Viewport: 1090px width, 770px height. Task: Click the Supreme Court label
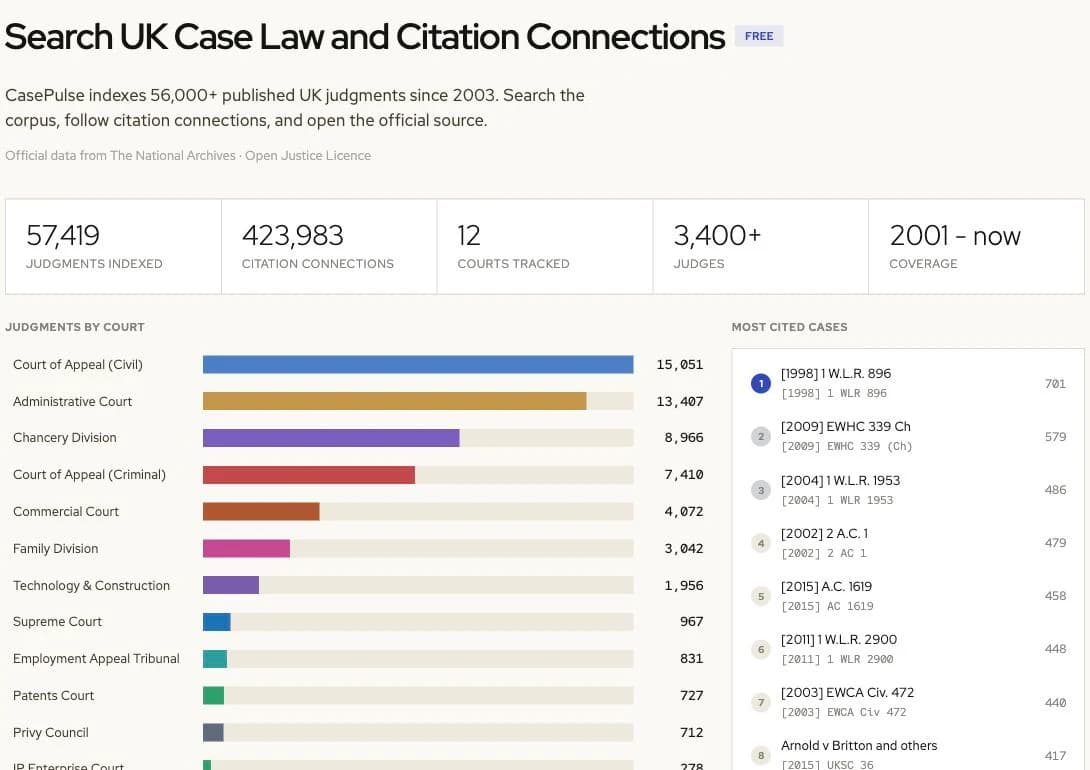[x=57, y=622]
